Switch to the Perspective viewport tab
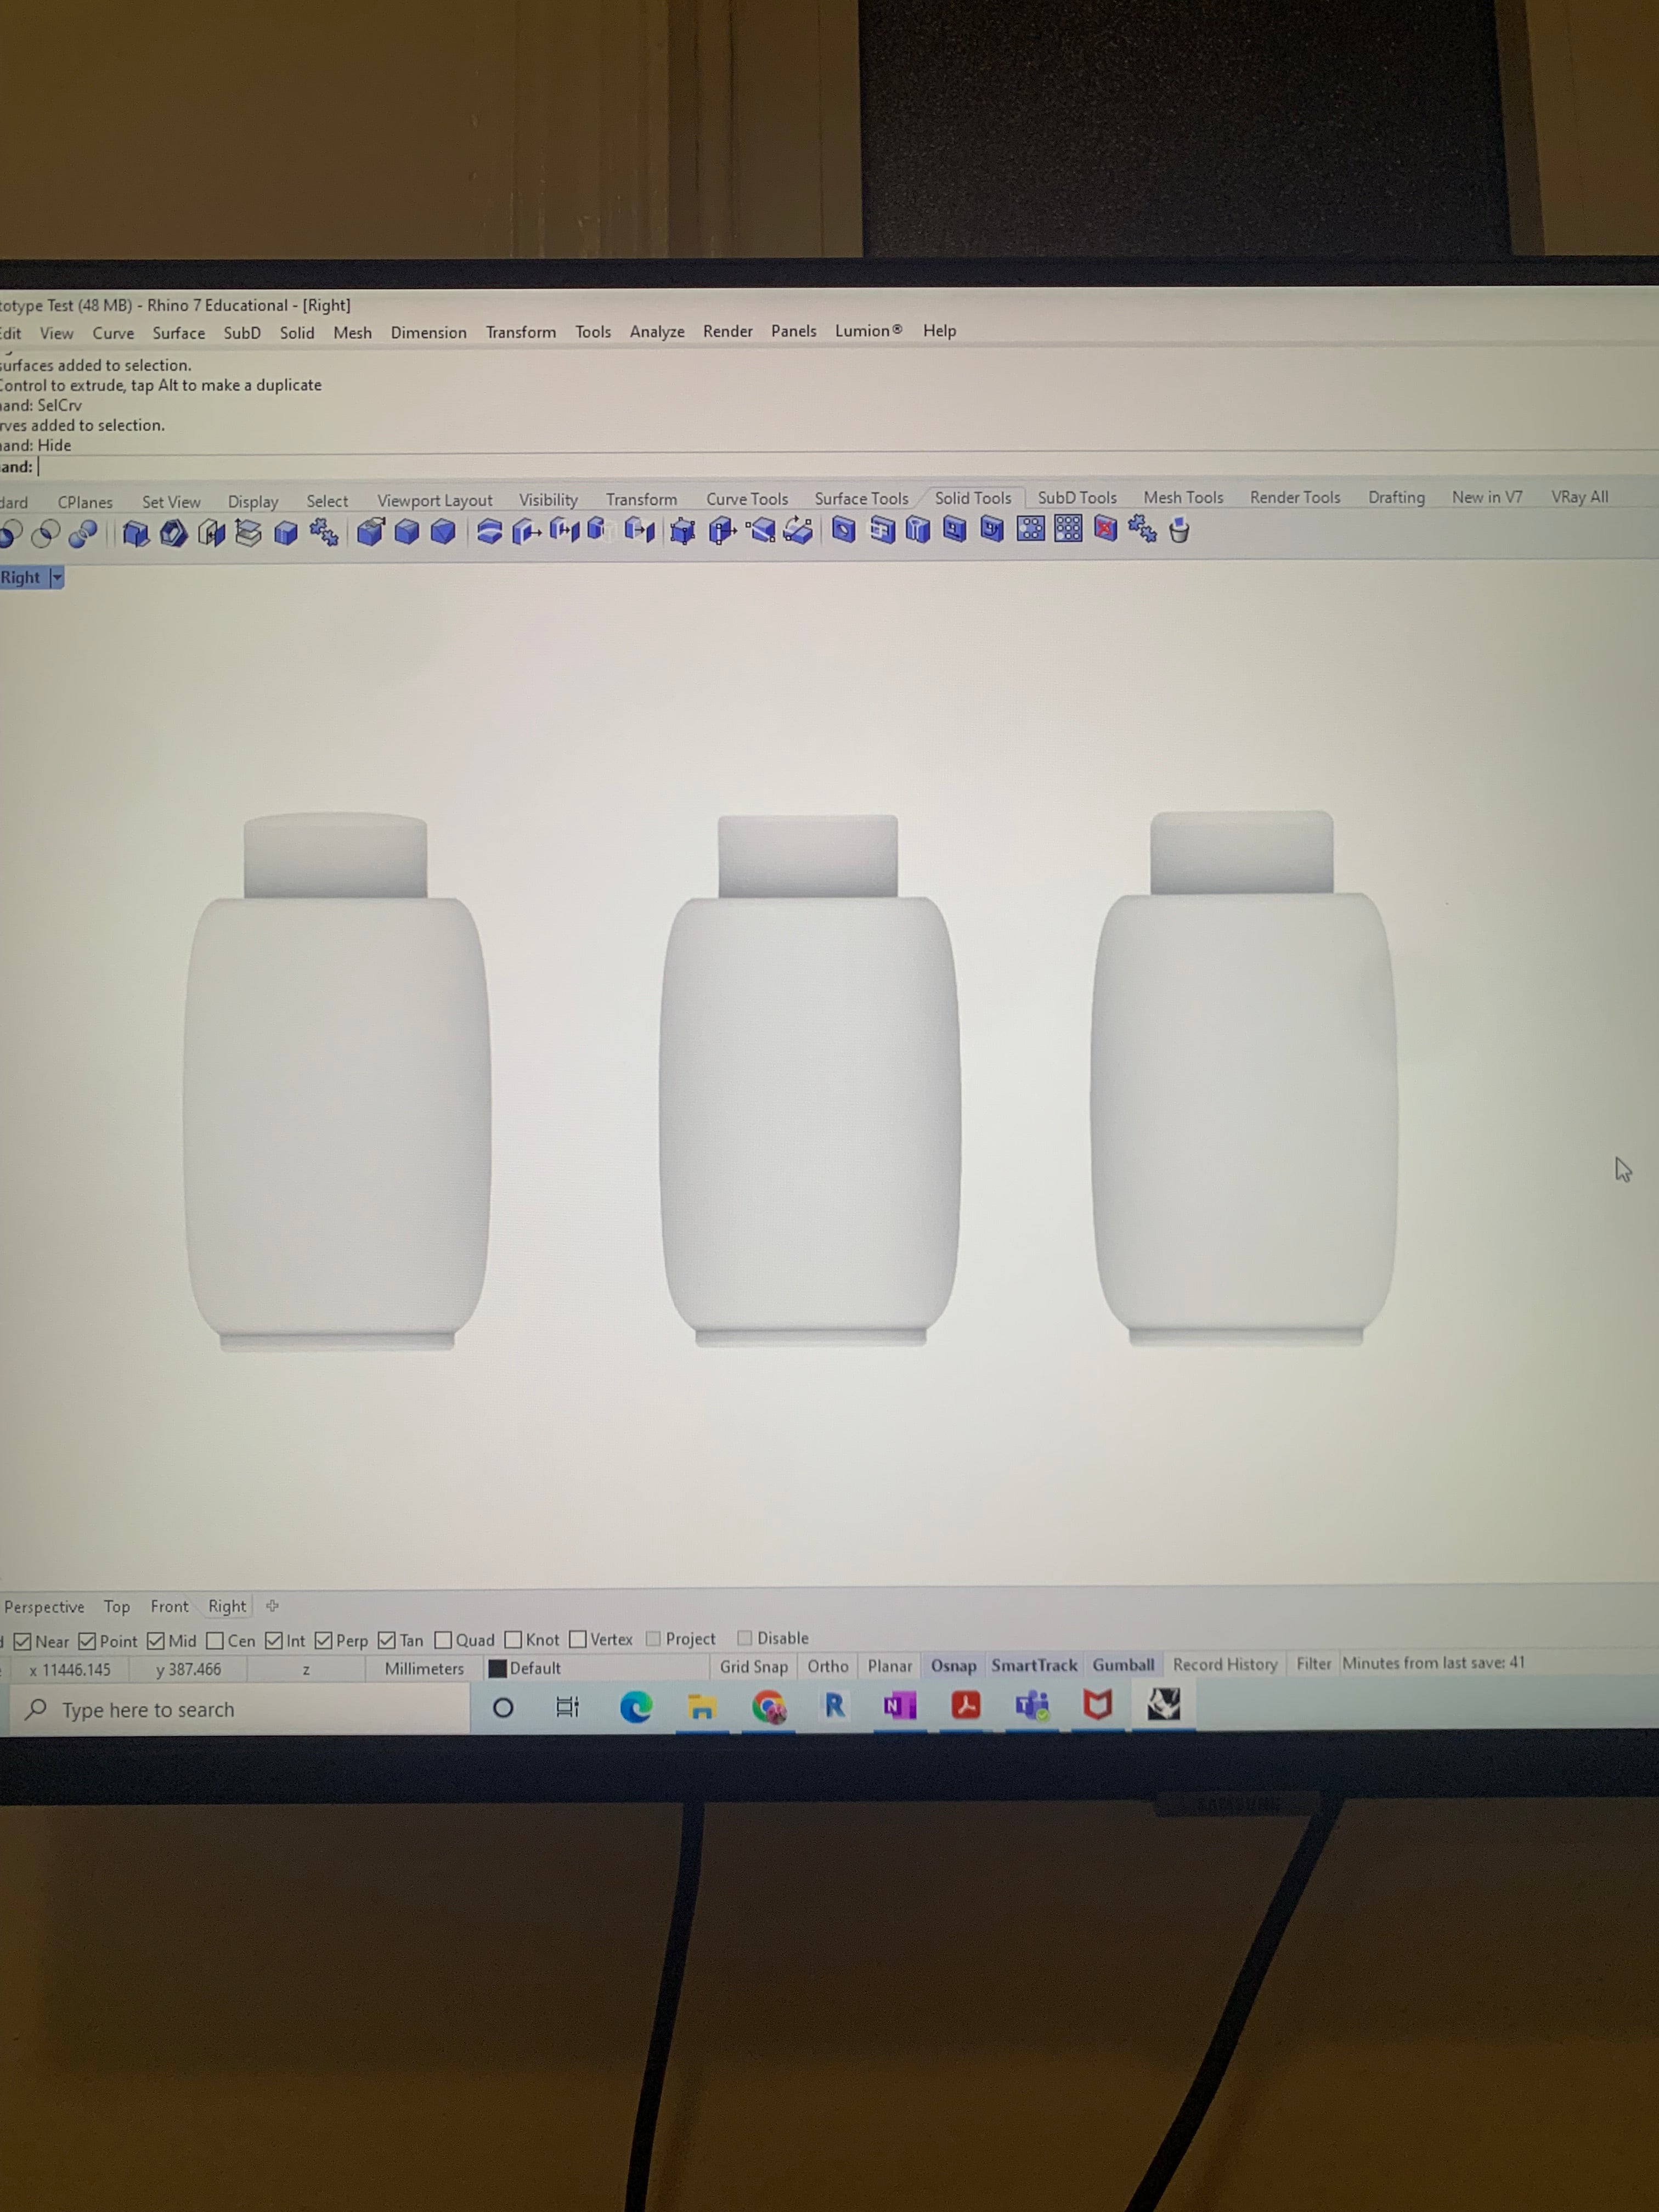The image size is (1659, 2212). click(44, 1607)
